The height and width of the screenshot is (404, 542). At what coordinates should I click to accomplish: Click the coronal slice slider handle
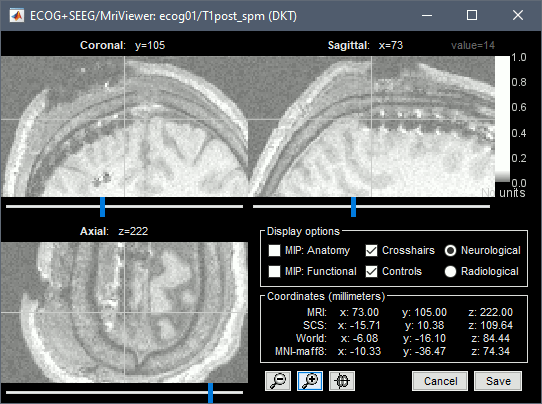click(x=102, y=207)
